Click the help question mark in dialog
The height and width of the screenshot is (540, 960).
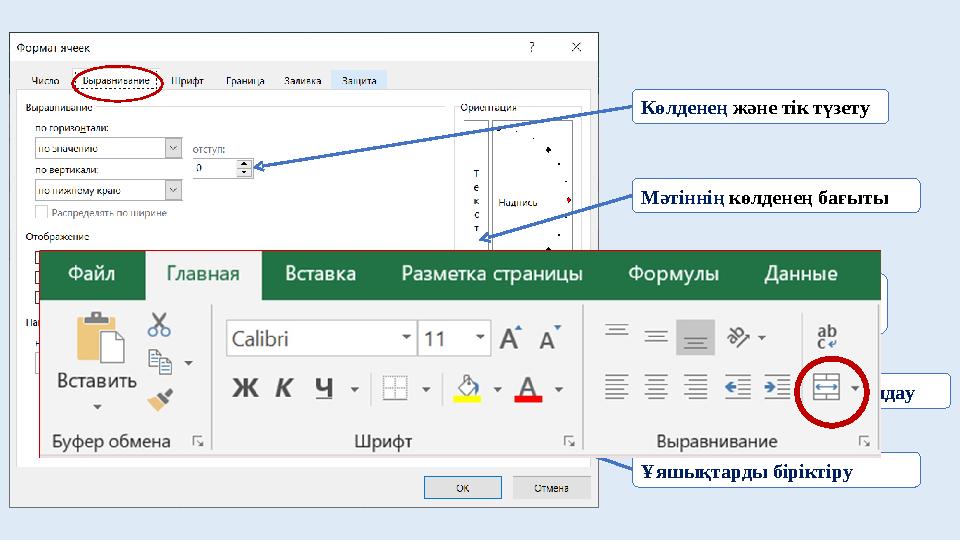point(531,47)
